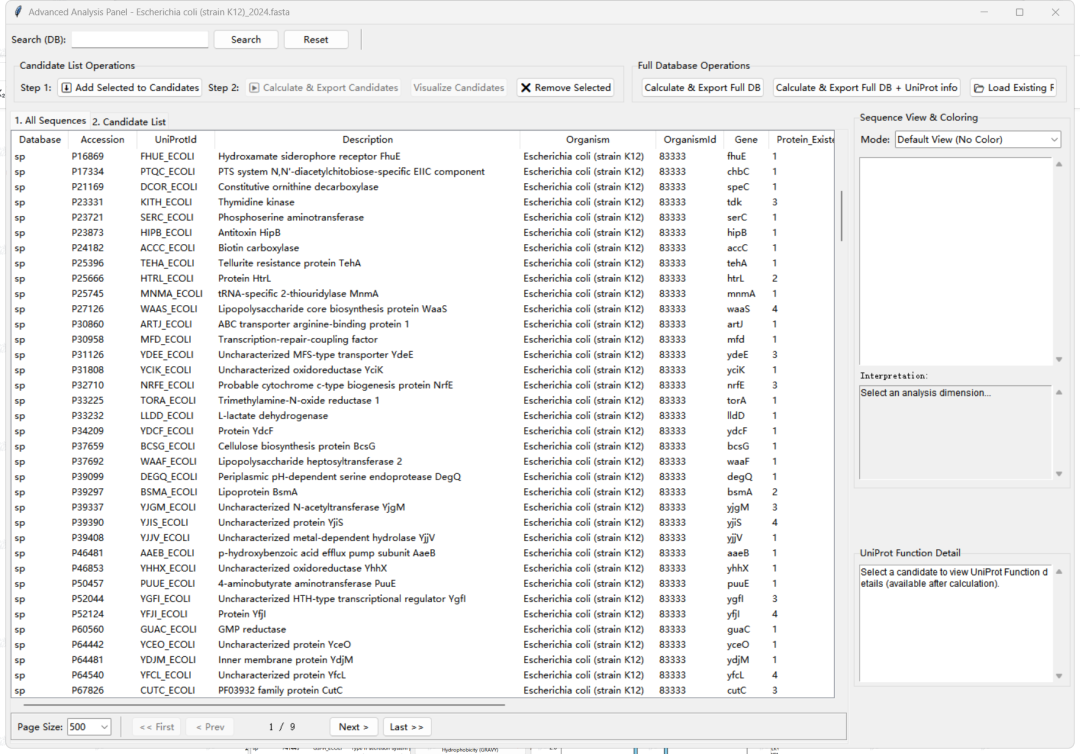Select row Cellulose biosynthesis protein BcsG
This screenshot has height=754, width=1080.
(x=423, y=446)
